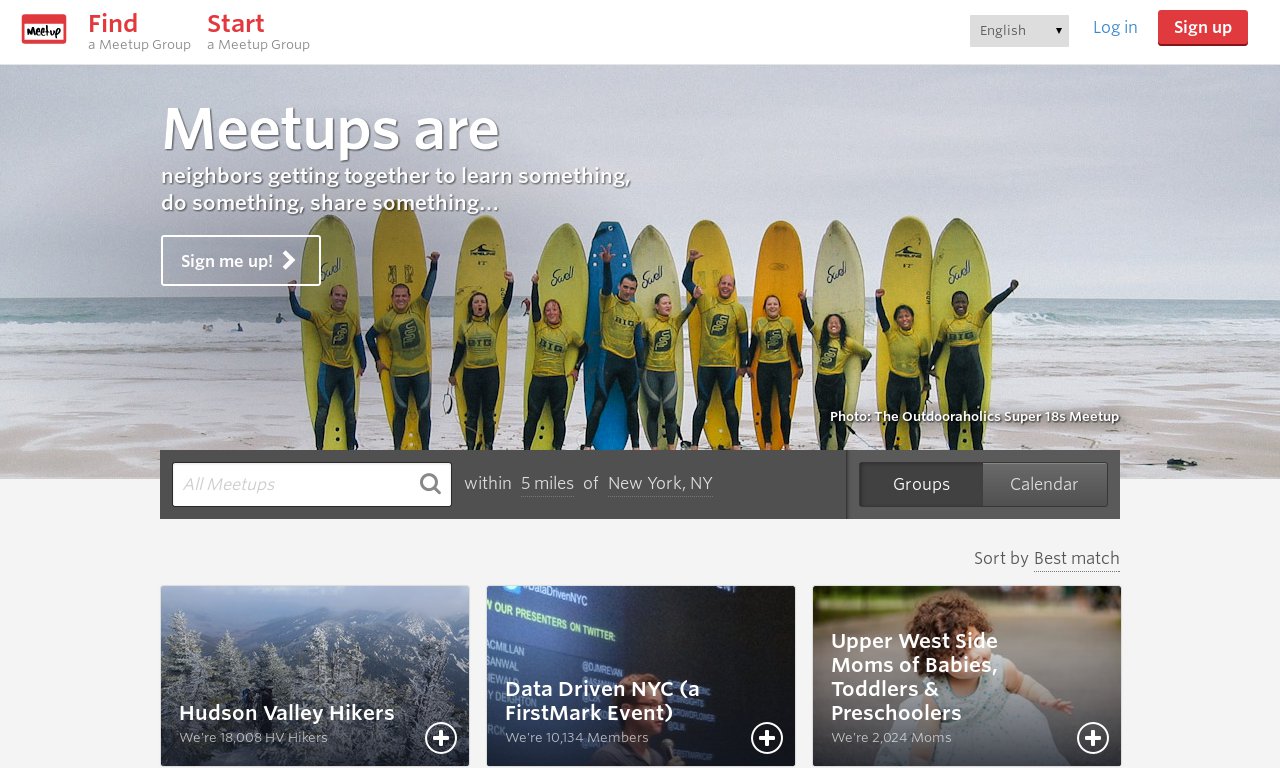This screenshot has height=768, width=1280.
Task: Click the Meetup logo icon
Action: click(44, 29)
